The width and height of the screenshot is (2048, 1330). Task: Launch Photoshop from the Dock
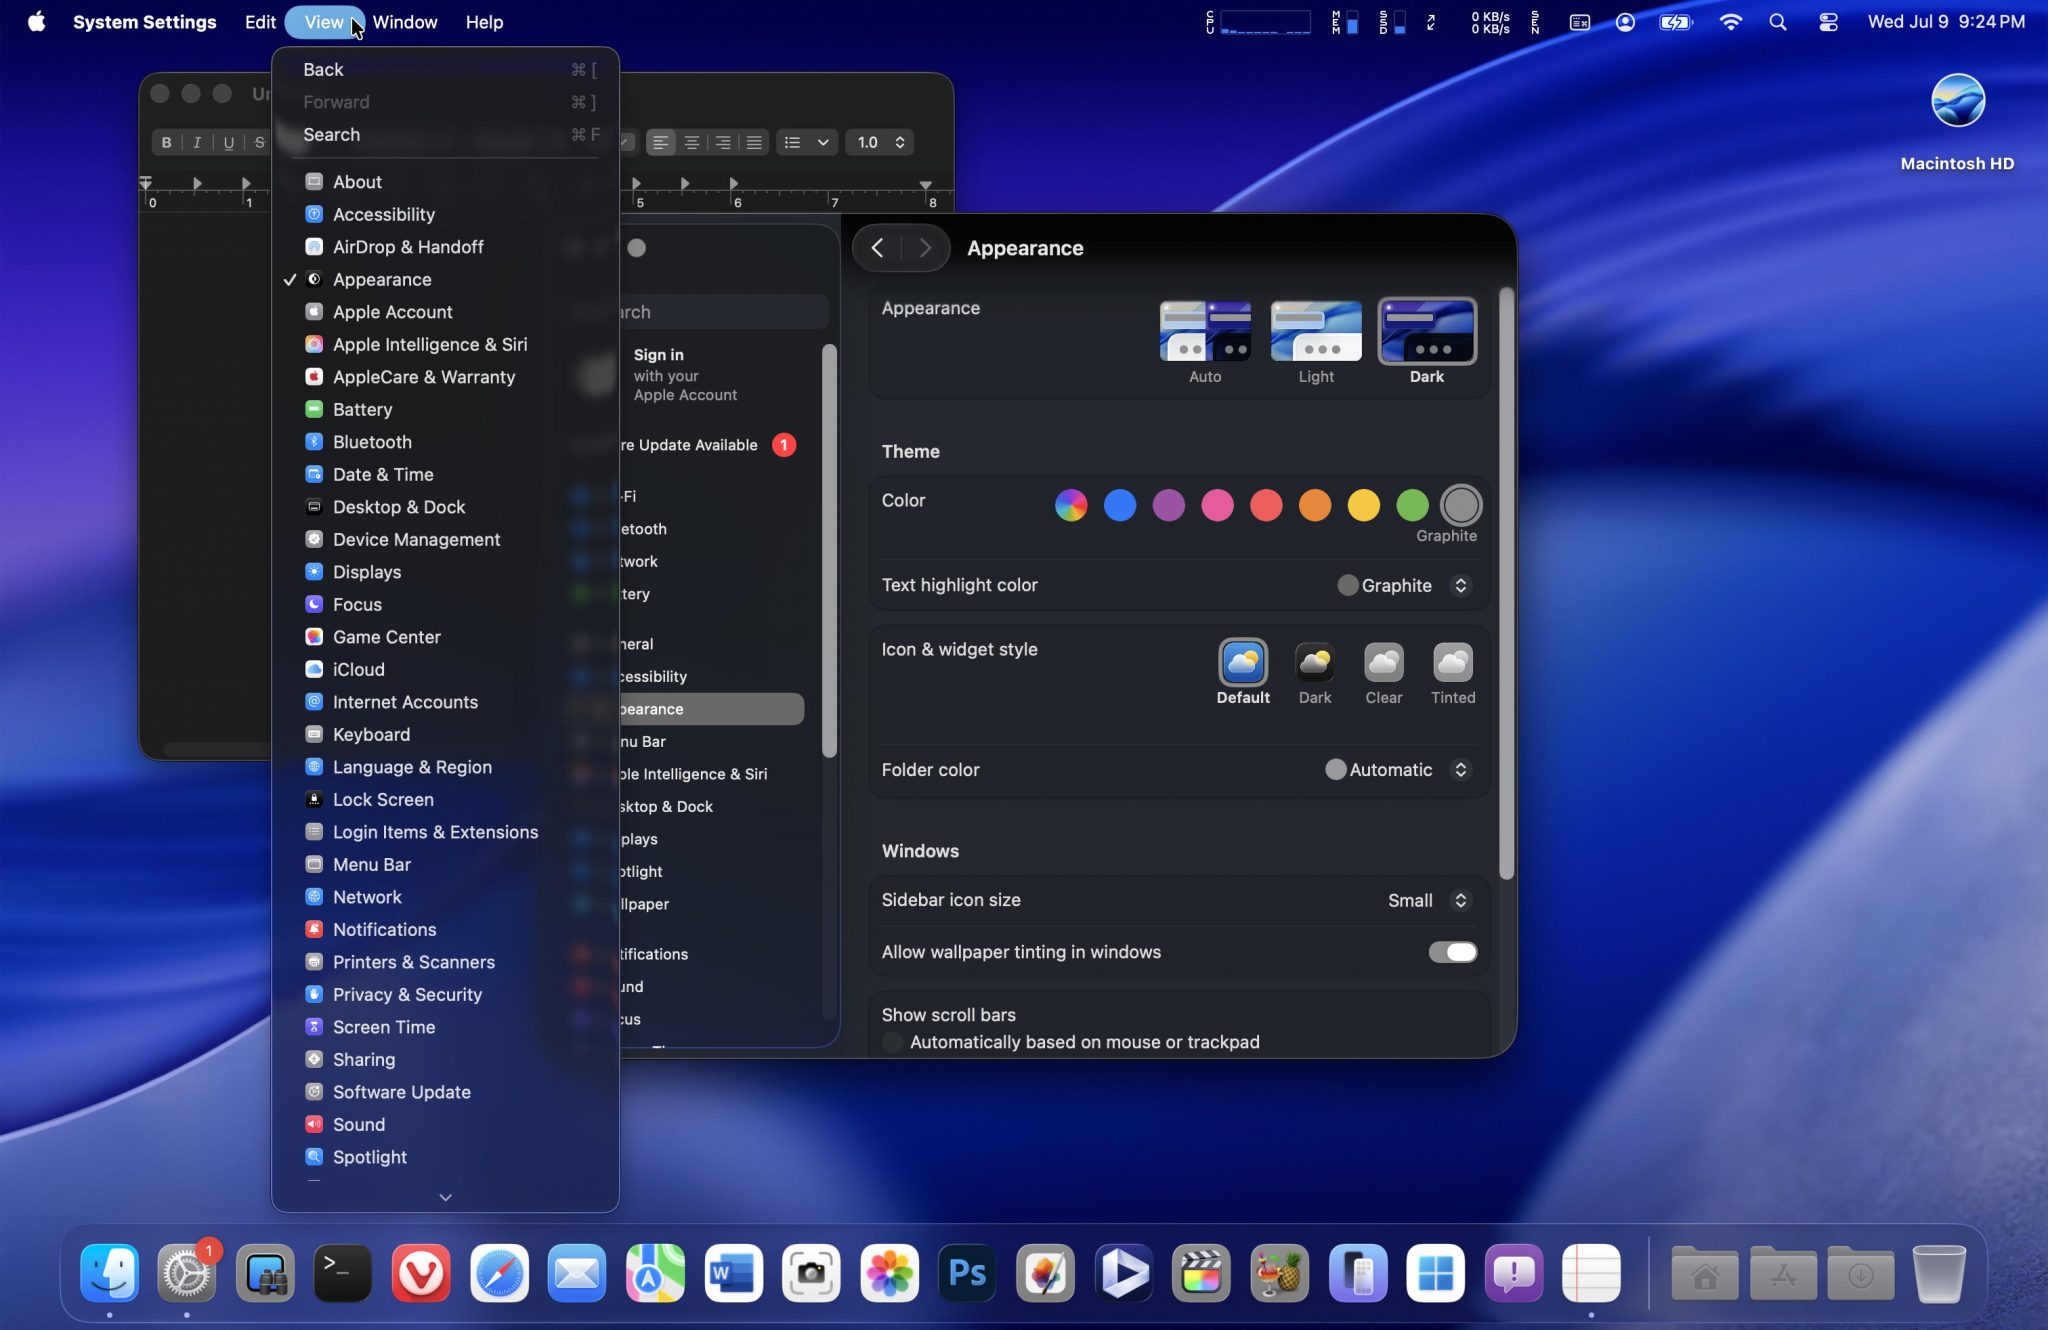[966, 1273]
